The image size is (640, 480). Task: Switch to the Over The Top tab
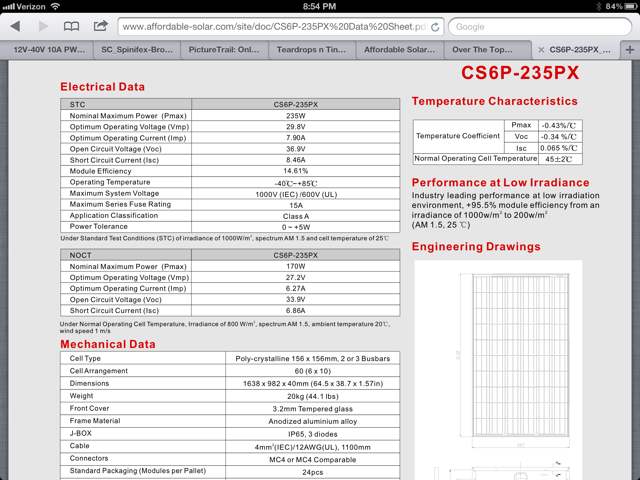point(482,50)
